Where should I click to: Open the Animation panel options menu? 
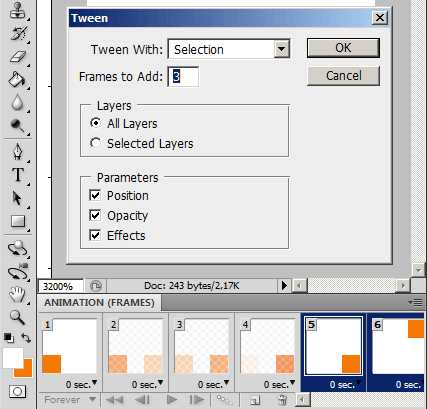(416, 302)
